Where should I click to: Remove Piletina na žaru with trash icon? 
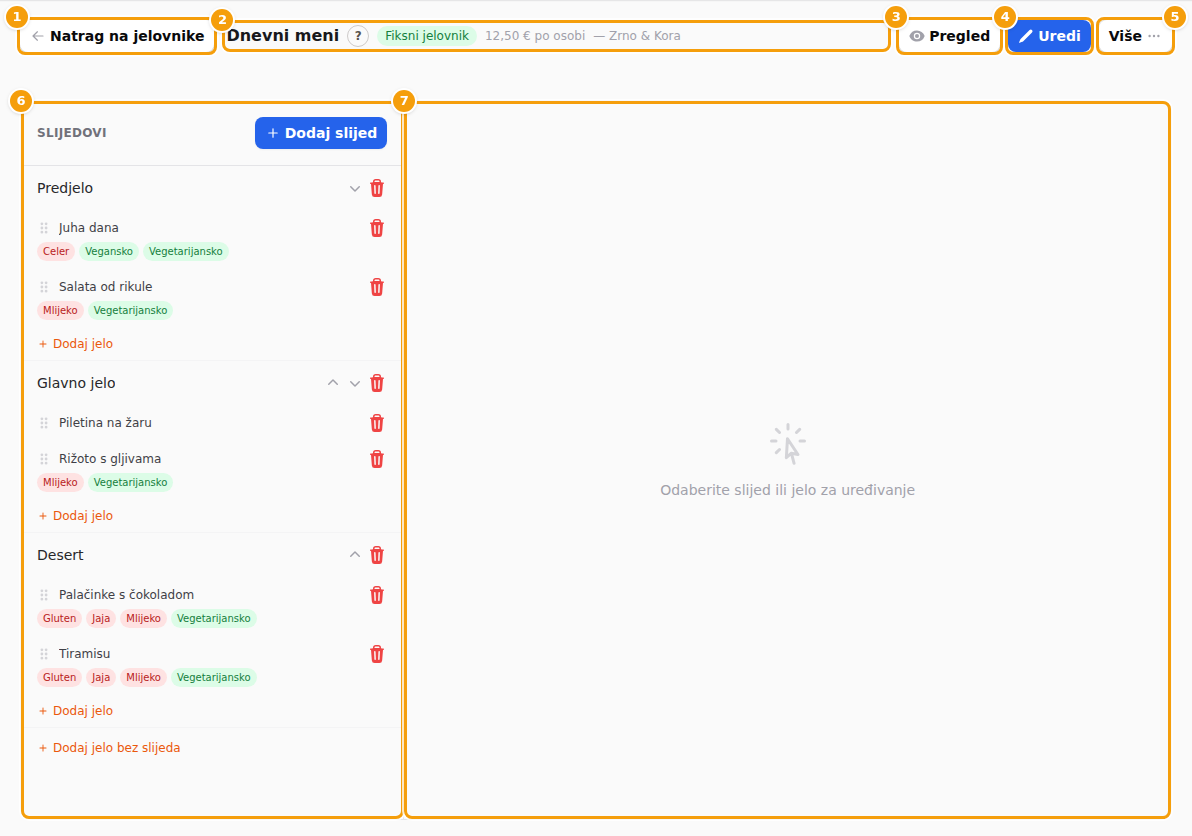pyautogui.click(x=376, y=423)
